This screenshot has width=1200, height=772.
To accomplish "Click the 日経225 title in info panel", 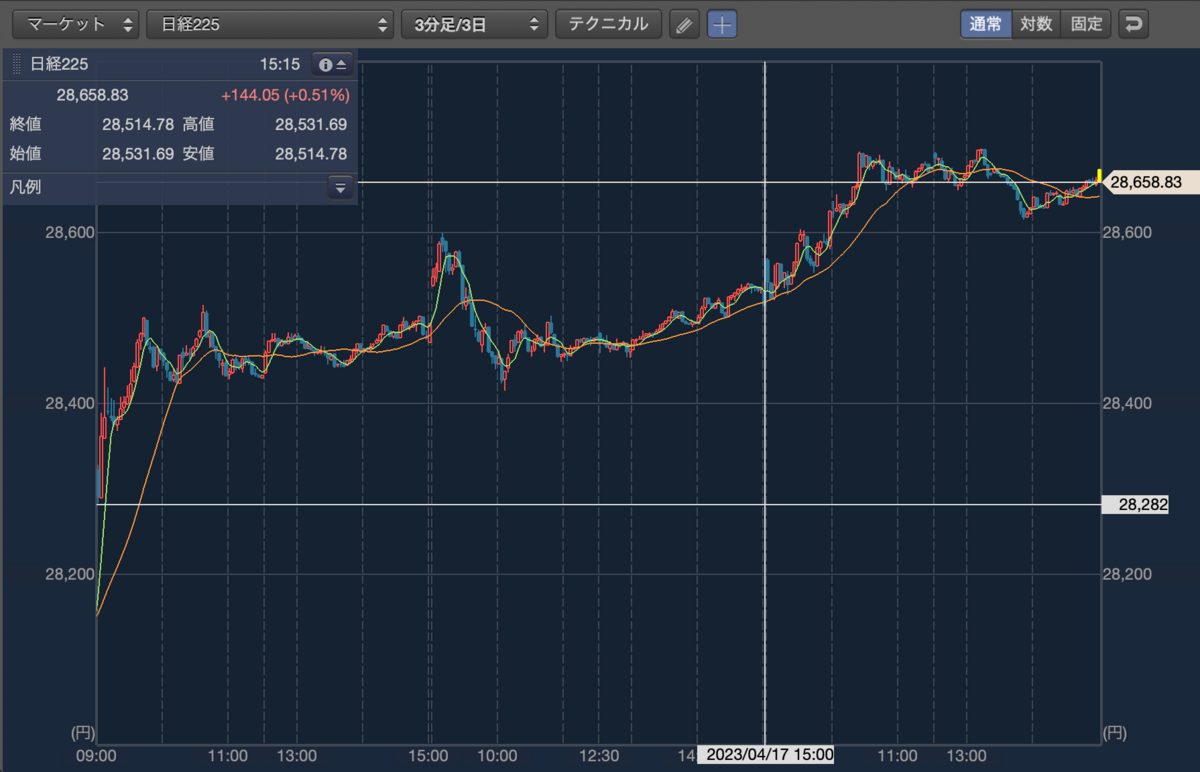I will (59, 64).
